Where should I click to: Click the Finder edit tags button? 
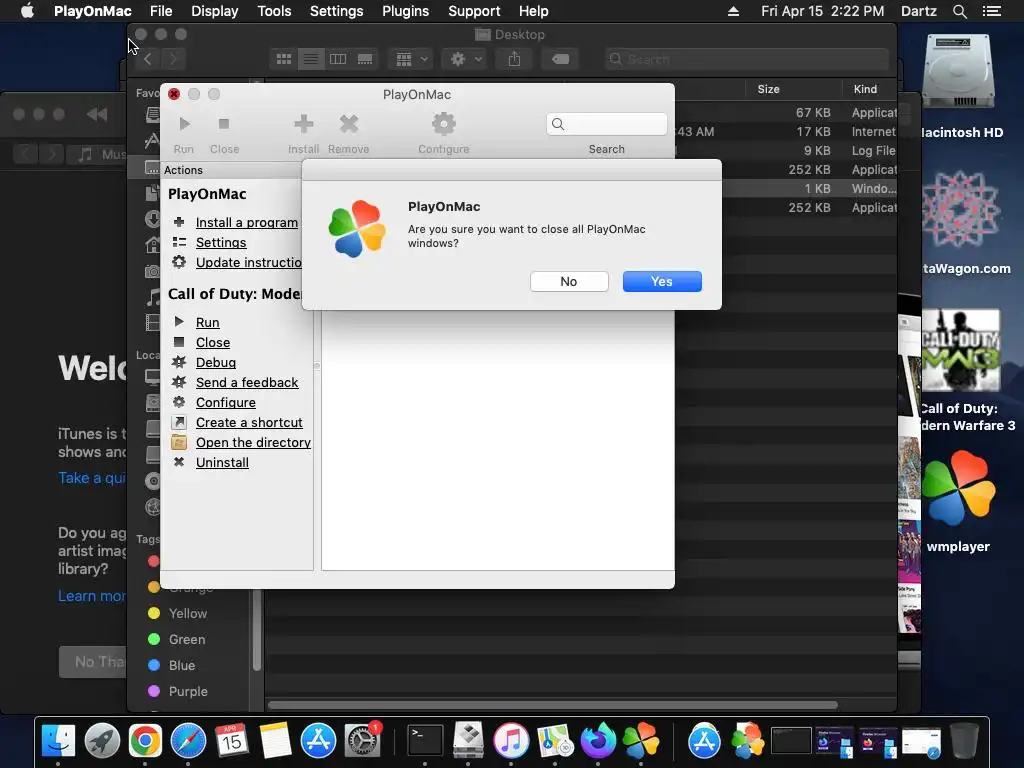[x=560, y=59]
